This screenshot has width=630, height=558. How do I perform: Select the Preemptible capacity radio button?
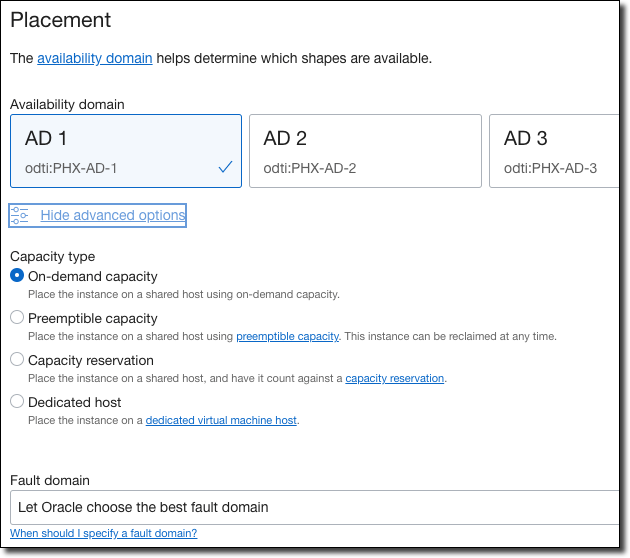click(x=17, y=318)
